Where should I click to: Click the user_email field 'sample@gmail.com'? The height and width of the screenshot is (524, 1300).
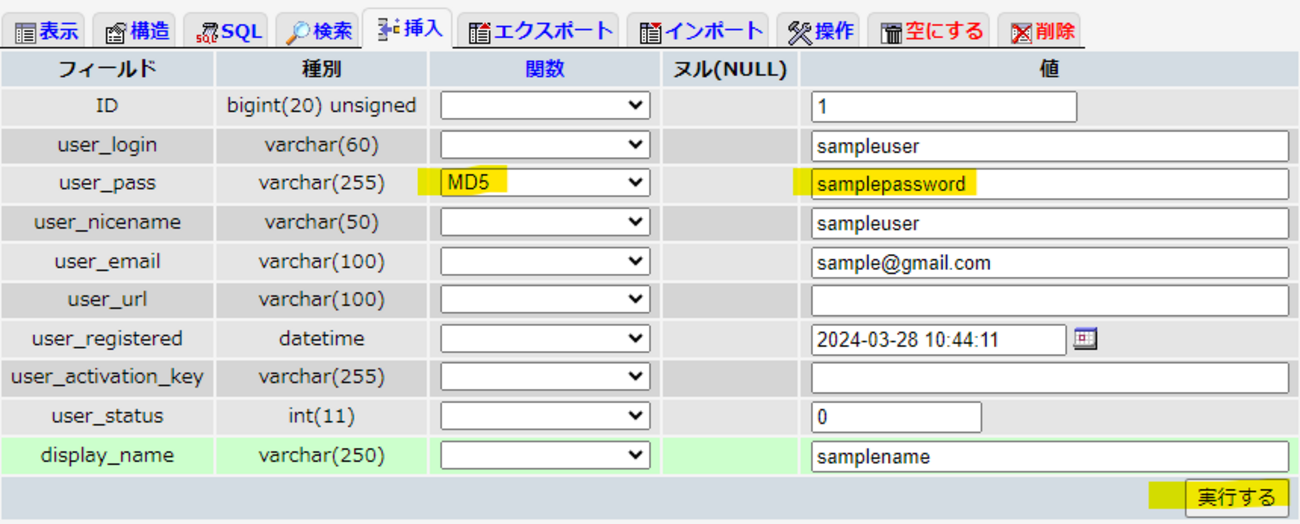coord(1050,263)
